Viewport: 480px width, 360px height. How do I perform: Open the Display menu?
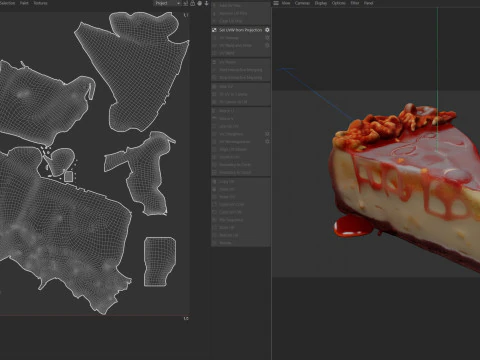(x=321, y=3)
